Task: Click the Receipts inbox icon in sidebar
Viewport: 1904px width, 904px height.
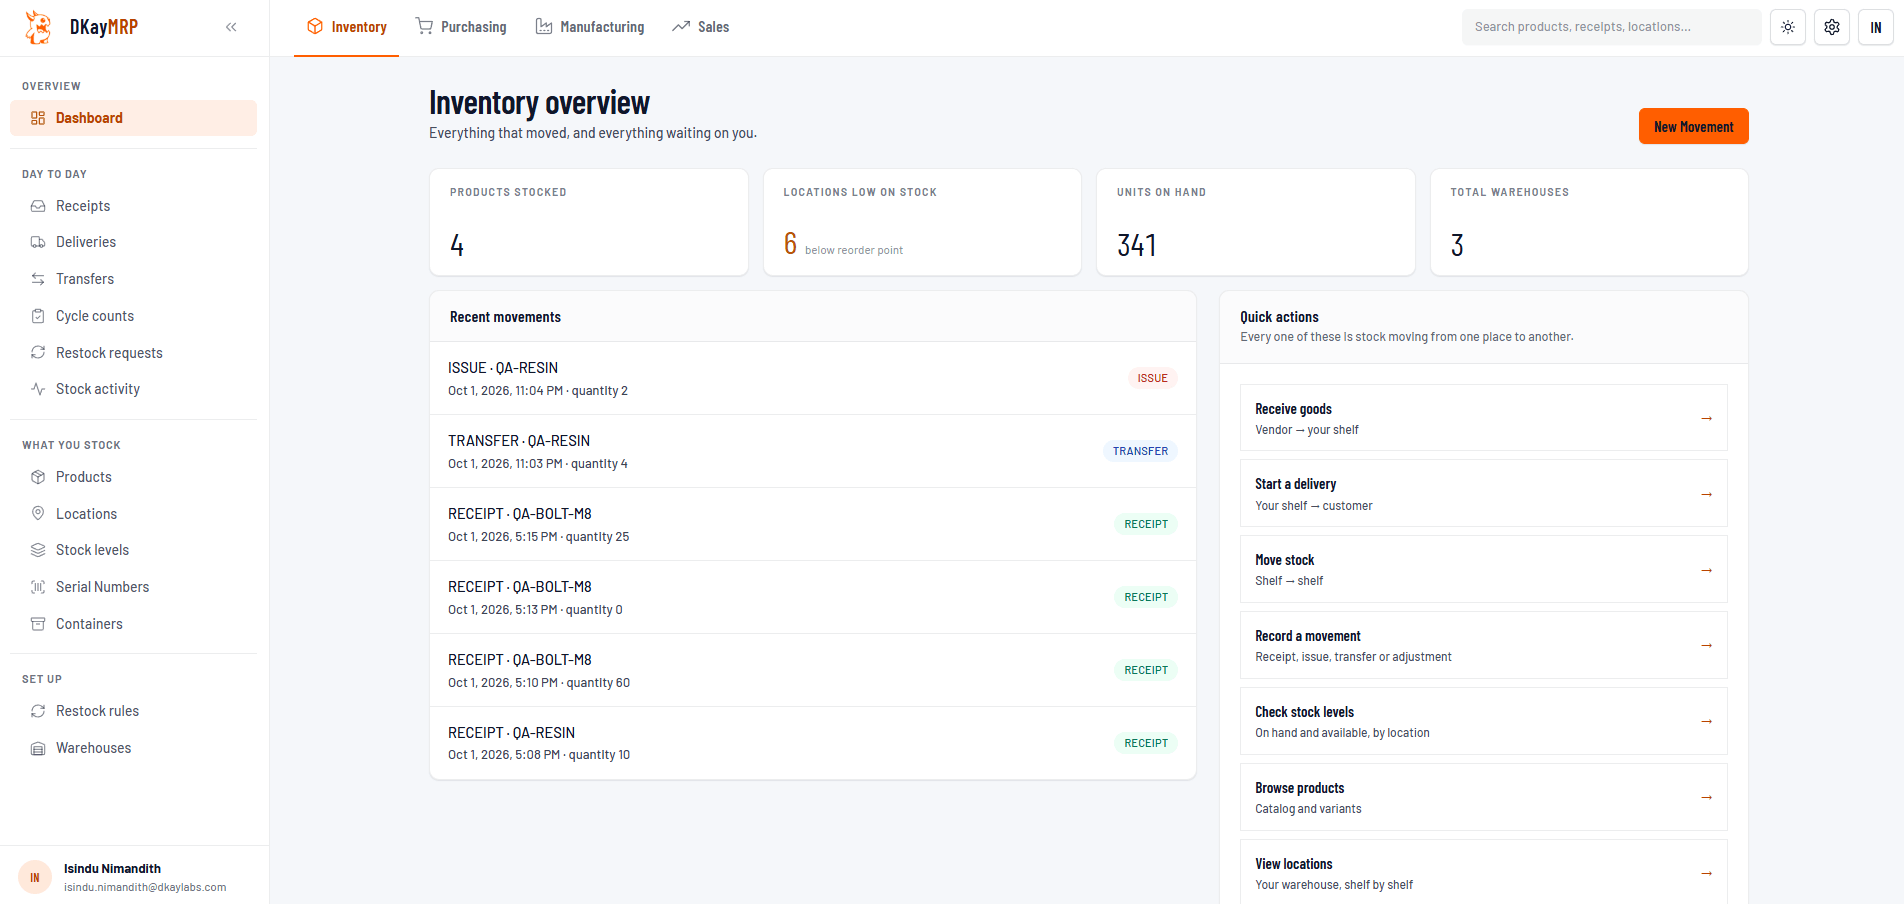Action: coord(38,206)
